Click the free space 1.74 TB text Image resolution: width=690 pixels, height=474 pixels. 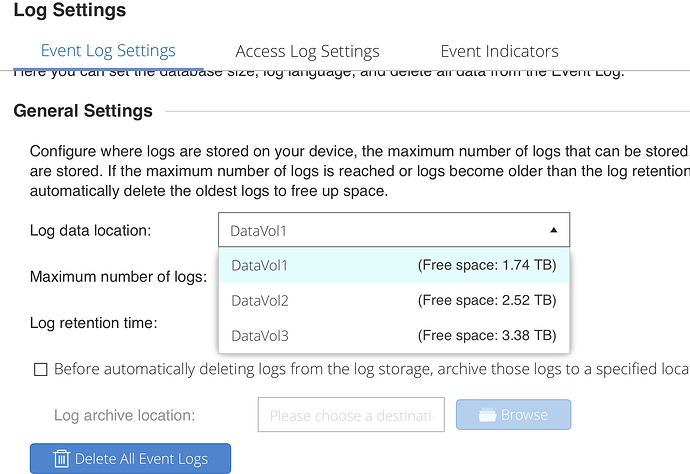click(x=487, y=265)
